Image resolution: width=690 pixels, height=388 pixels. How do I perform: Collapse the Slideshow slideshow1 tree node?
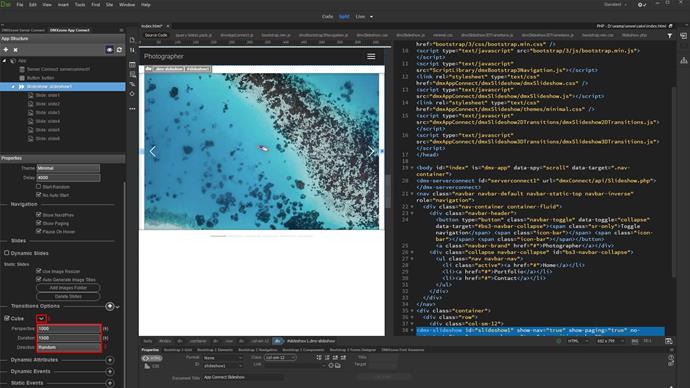13,87
